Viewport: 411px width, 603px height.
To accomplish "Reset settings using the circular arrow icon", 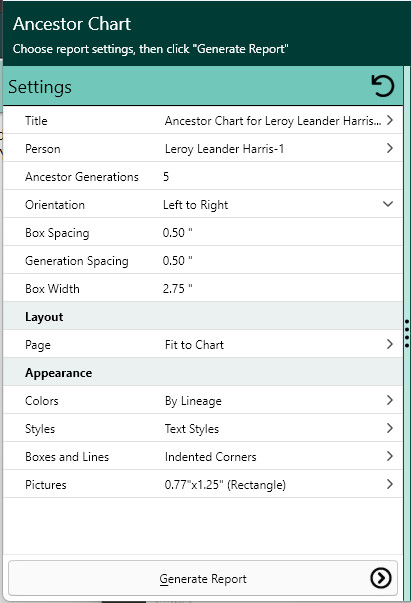I will coord(383,86).
